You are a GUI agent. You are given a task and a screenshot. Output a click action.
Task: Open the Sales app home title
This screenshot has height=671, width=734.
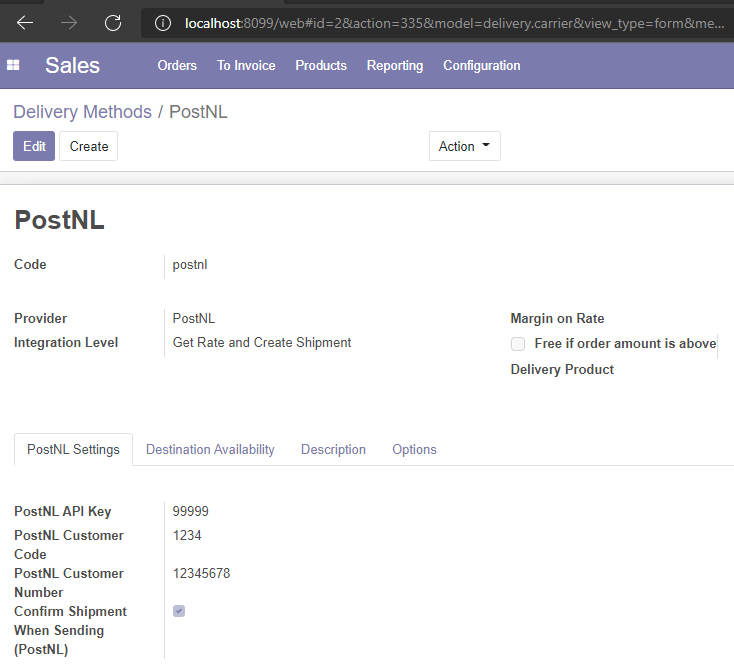(x=73, y=65)
